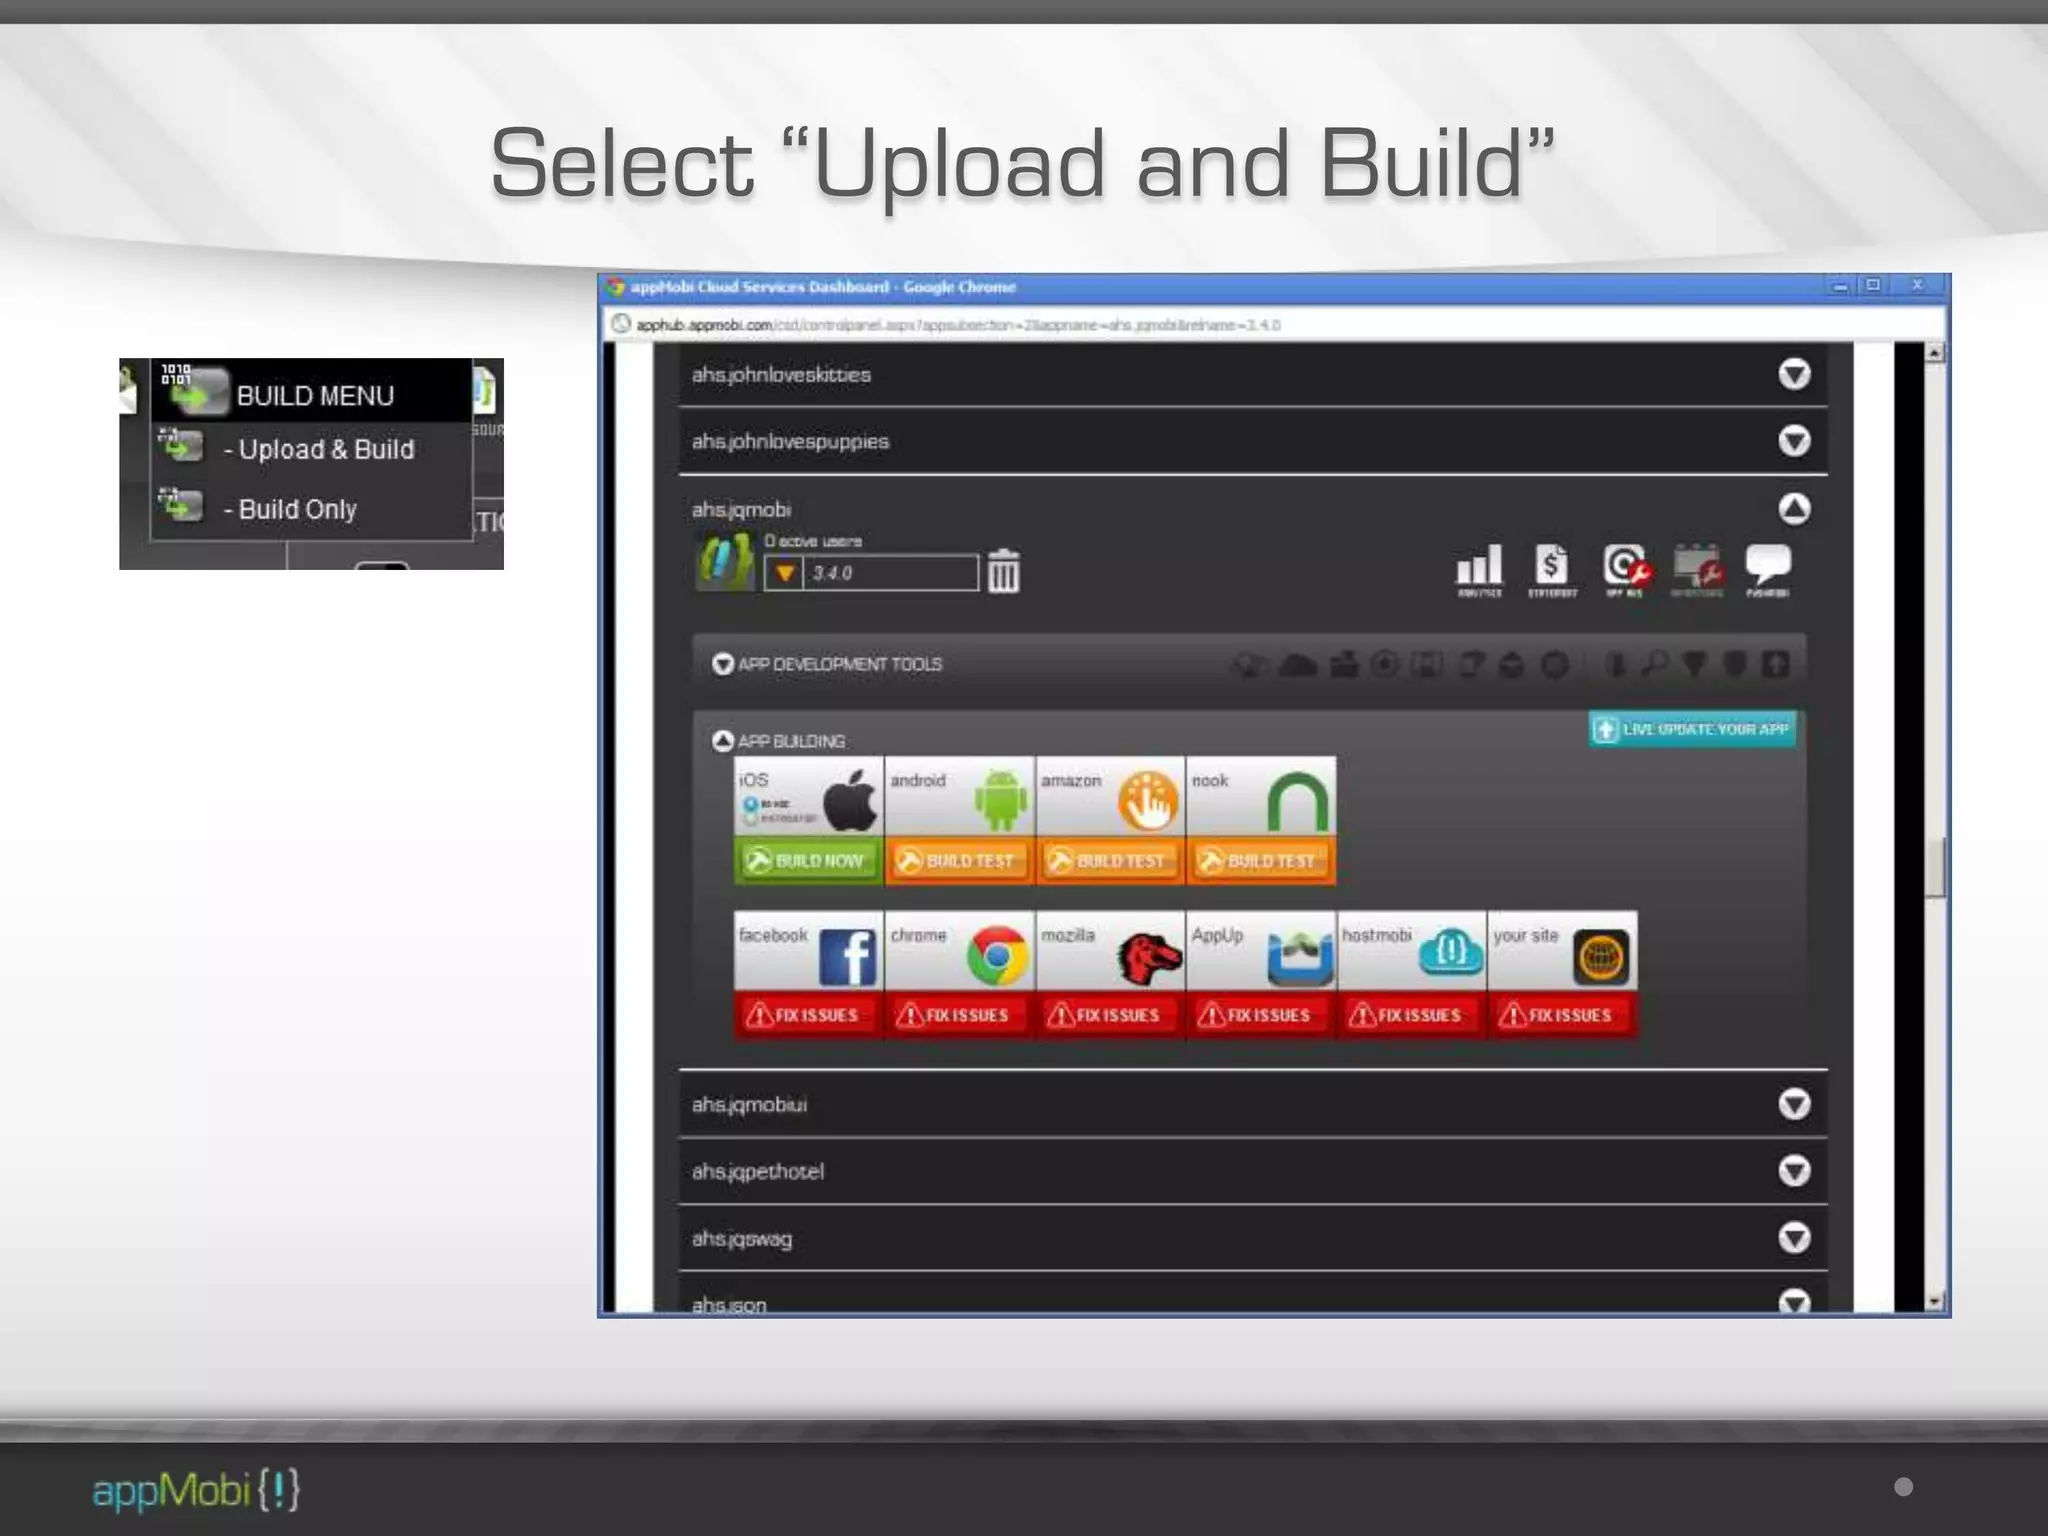The width and height of the screenshot is (2048, 1536).
Task: Select the first iOS build radio option
Action: click(749, 804)
